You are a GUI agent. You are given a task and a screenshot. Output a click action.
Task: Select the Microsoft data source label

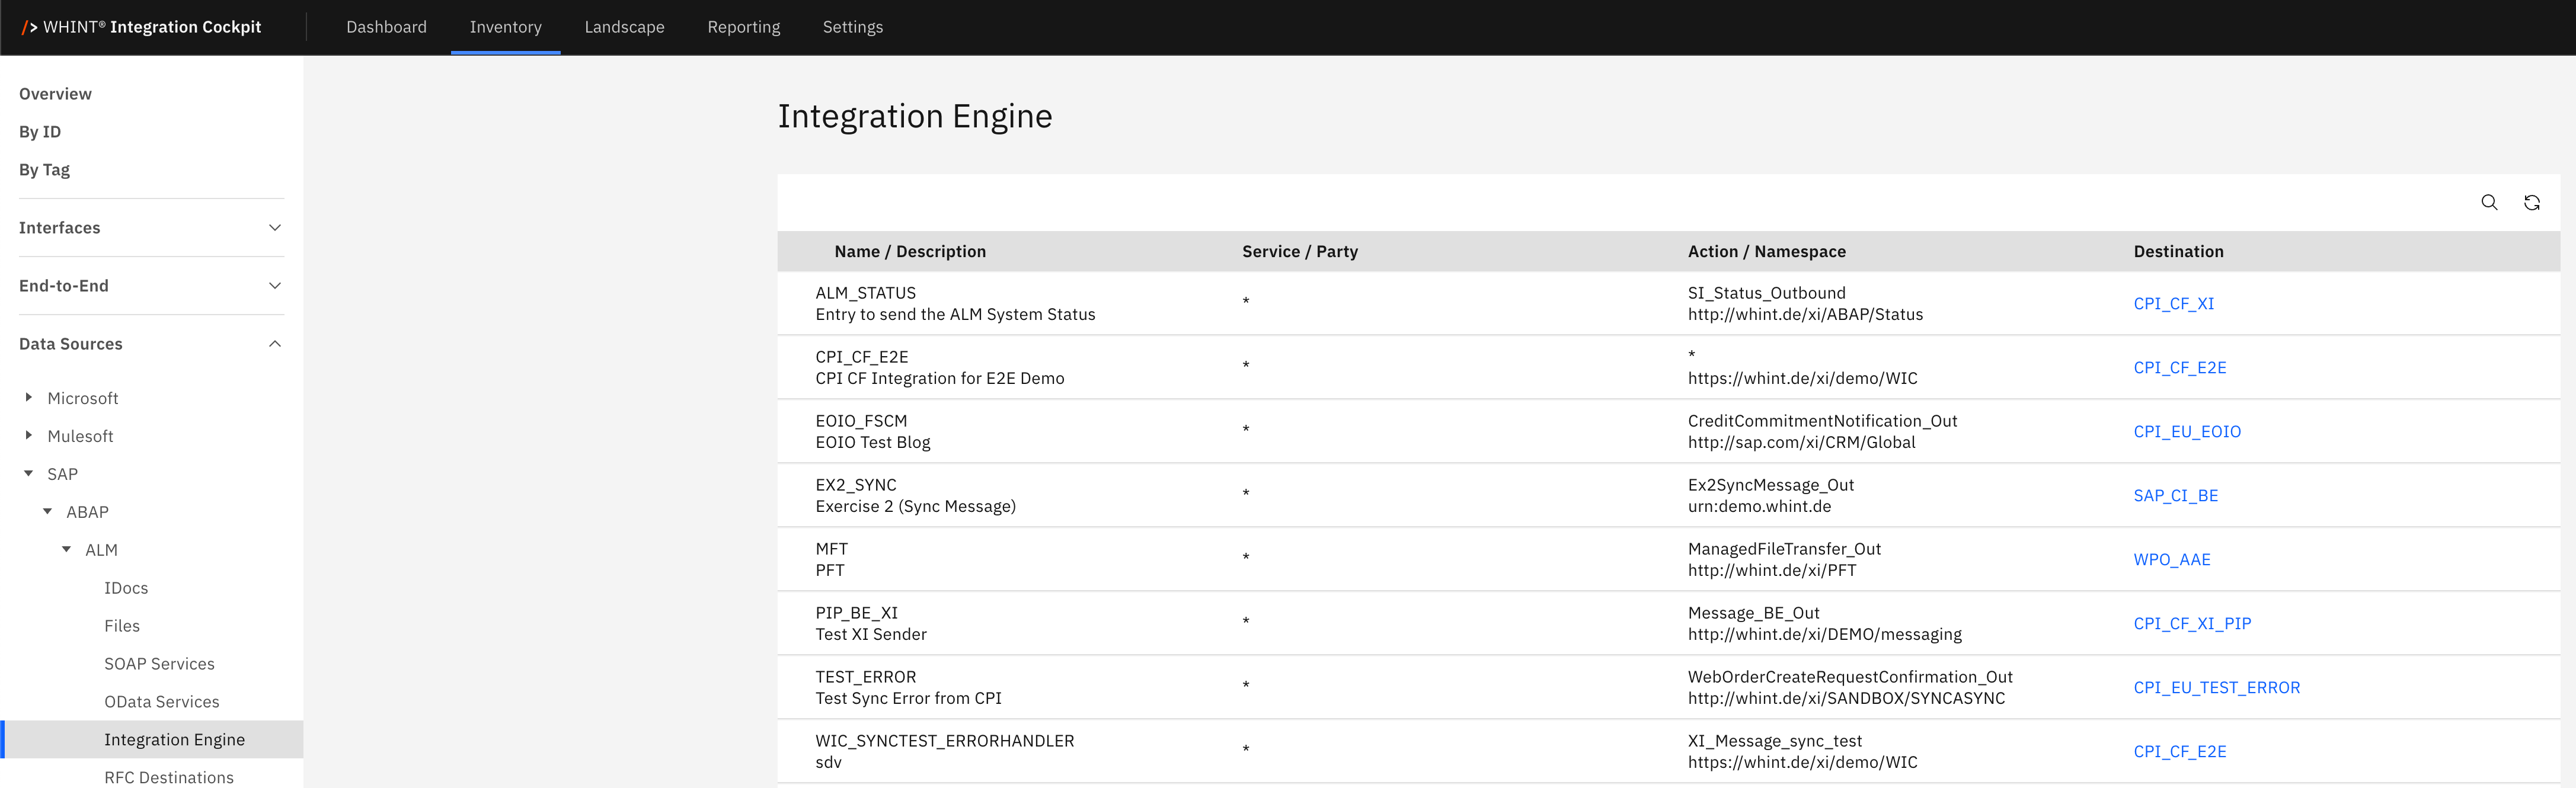[83, 398]
